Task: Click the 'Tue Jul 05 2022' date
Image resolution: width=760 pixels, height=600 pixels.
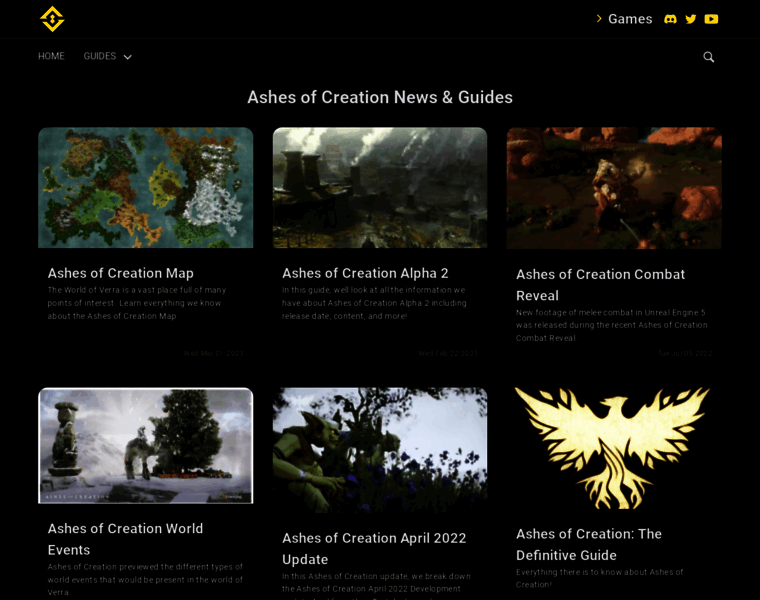Action: (685, 353)
